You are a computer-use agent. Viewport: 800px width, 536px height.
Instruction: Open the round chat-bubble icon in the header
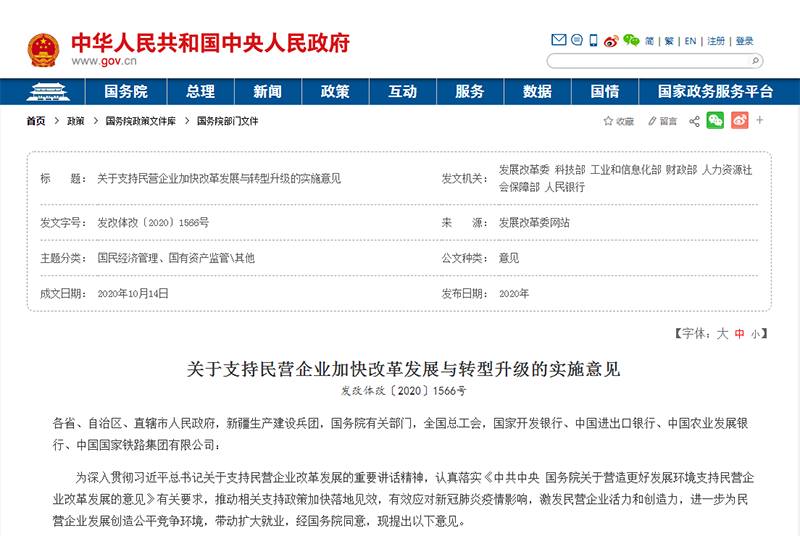coord(577,40)
